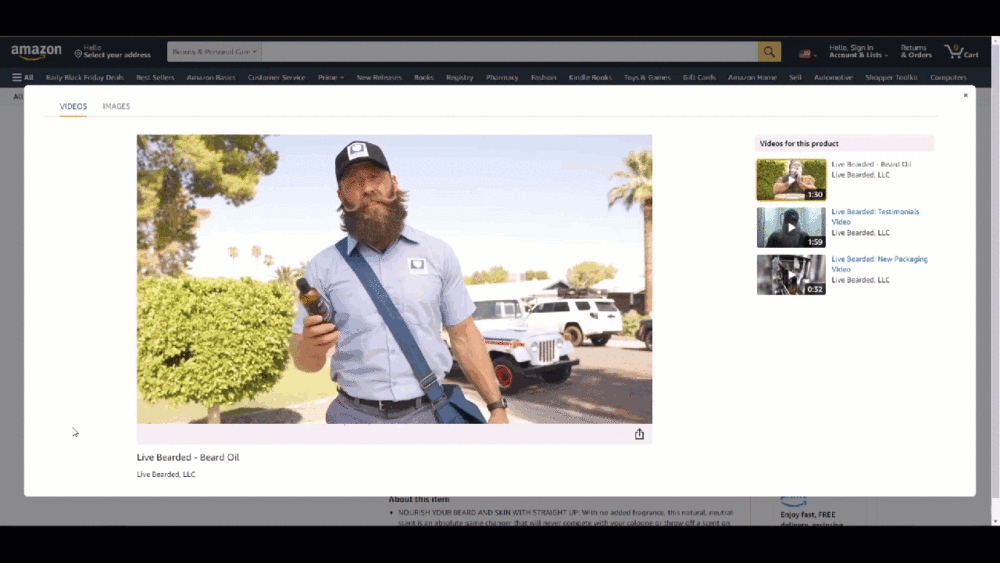Open Shopper Toolkit nav link
The width and height of the screenshot is (1000, 563).
[891, 77]
